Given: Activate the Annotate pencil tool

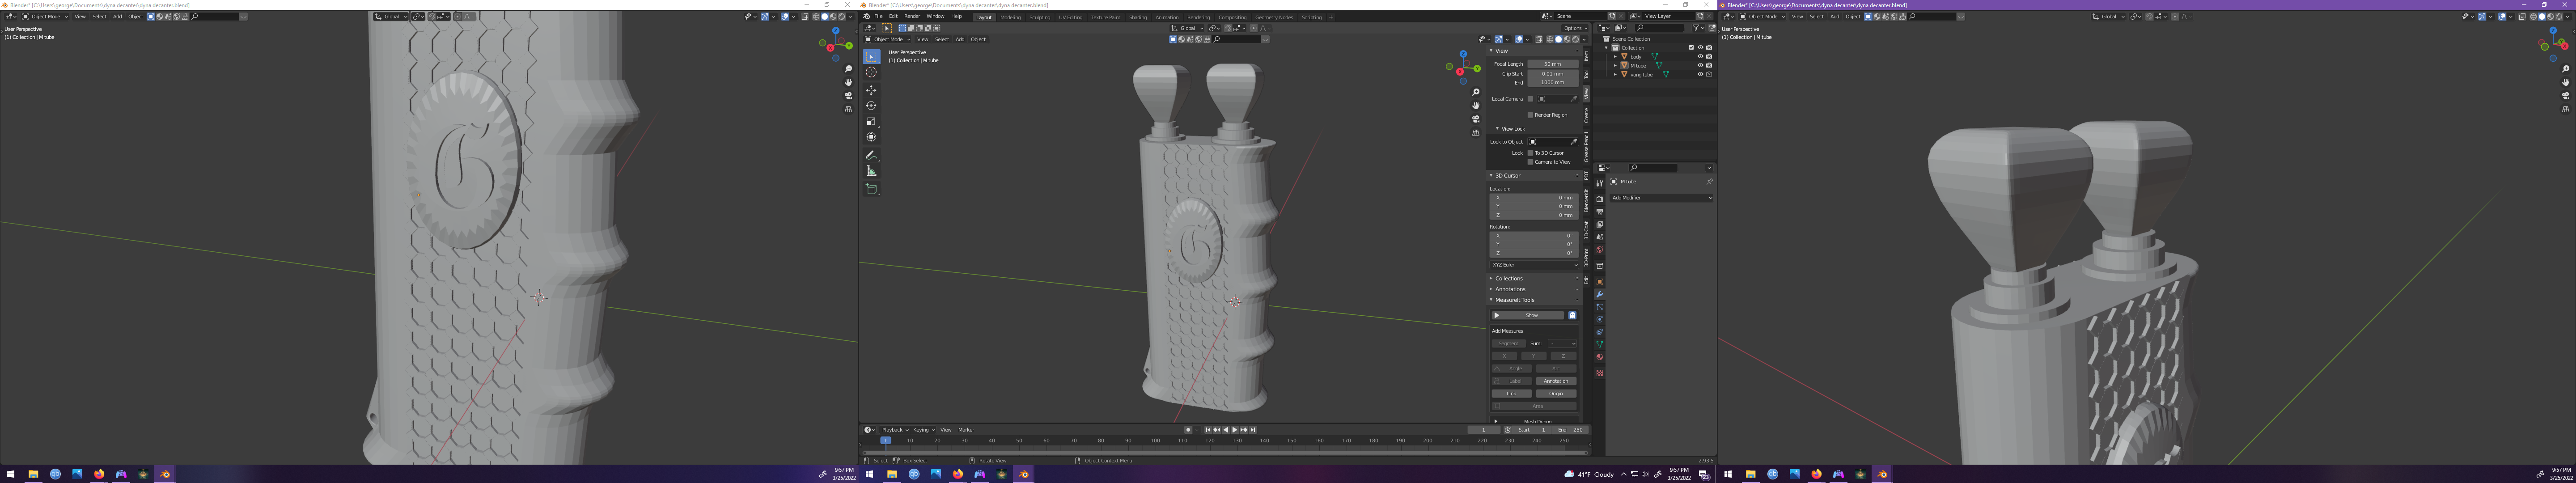Looking at the screenshot, I should click(871, 155).
